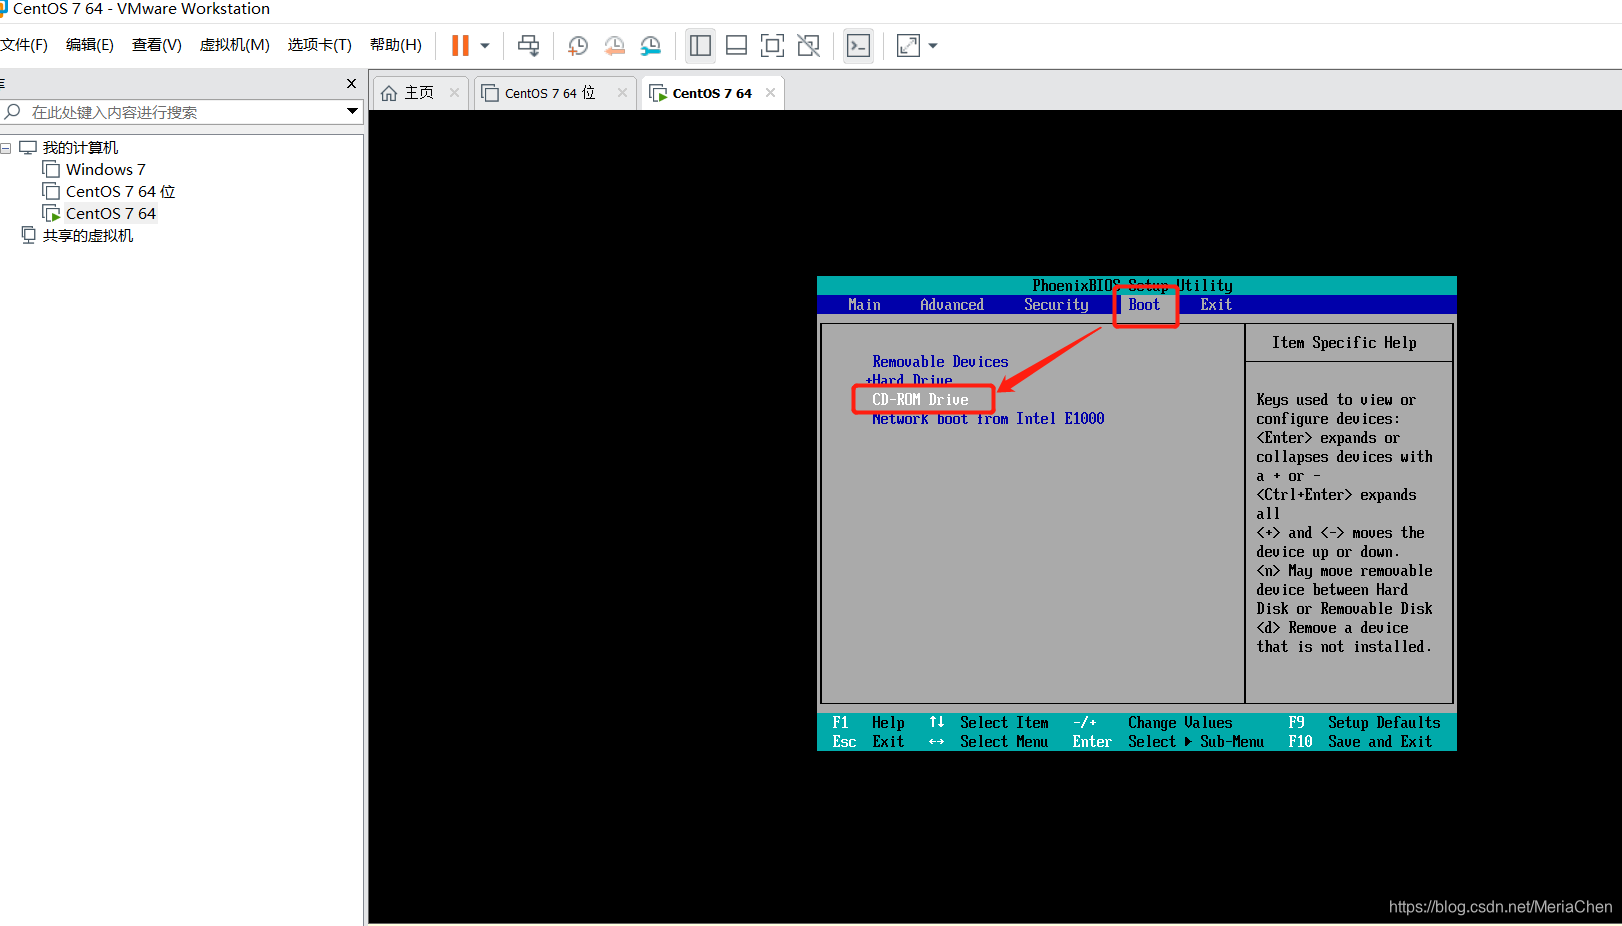The height and width of the screenshot is (926, 1622).
Task: Open the 选项卡(T) menu
Action: click(x=320, y=45)
